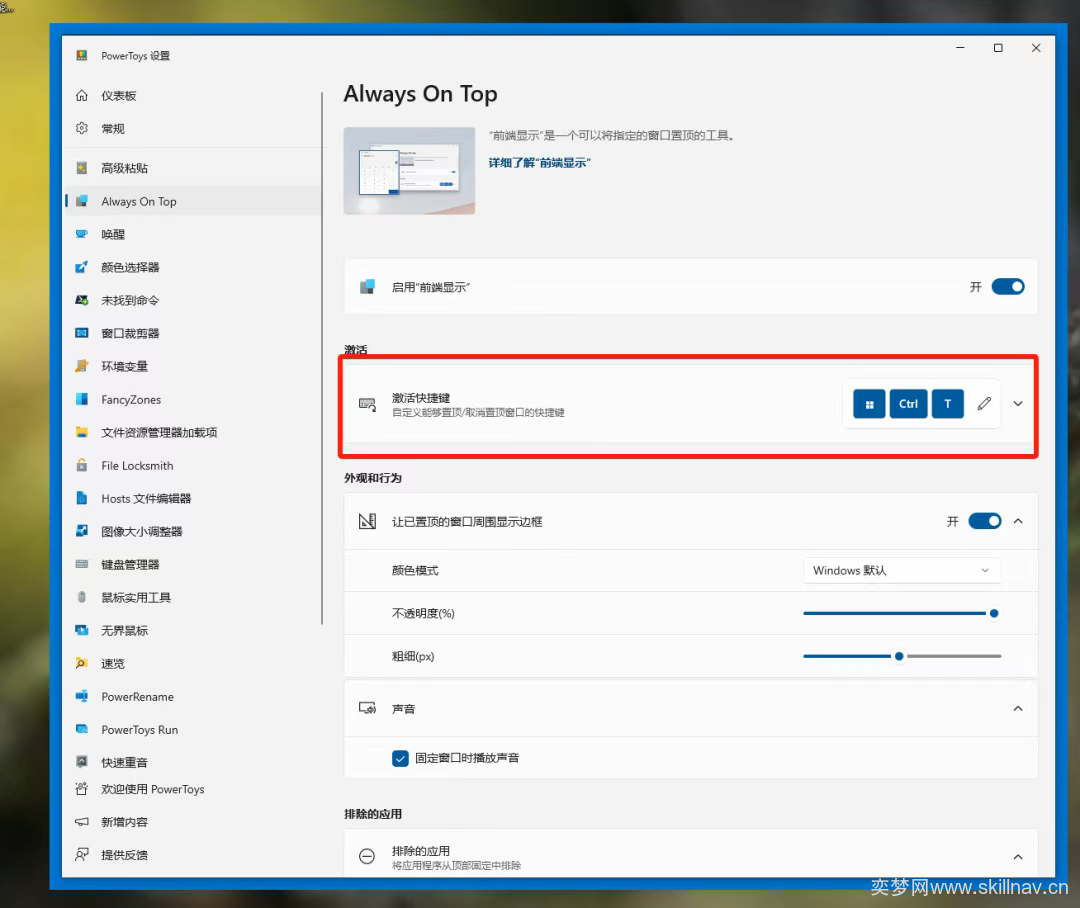The width and height of the screenshot is (1080, 908).
Task: Click the 排除的应用 minus circle icon
Action: click(367, 856)
